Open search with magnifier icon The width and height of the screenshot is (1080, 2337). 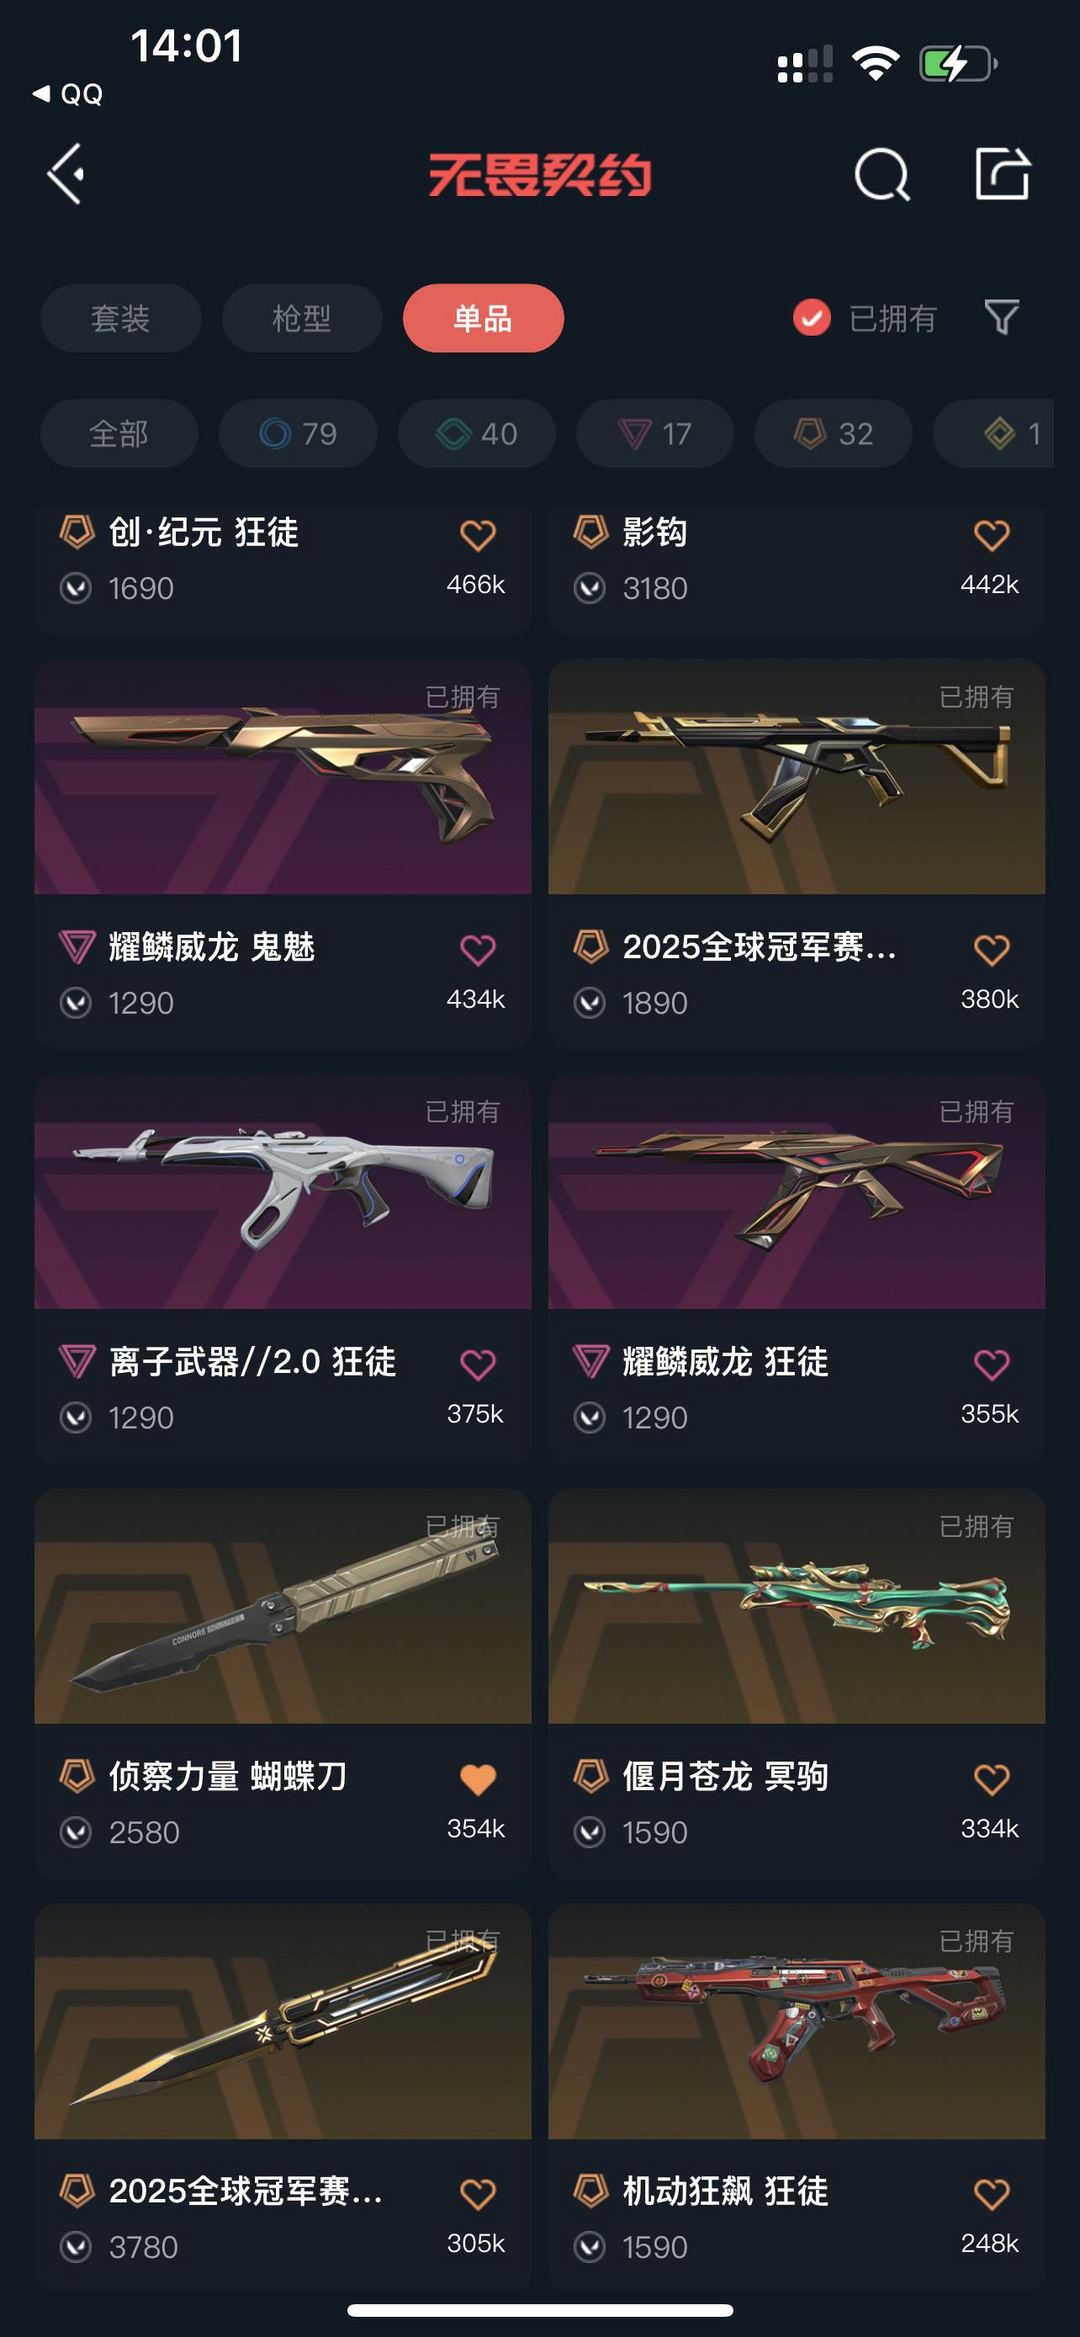pos(882,175)
